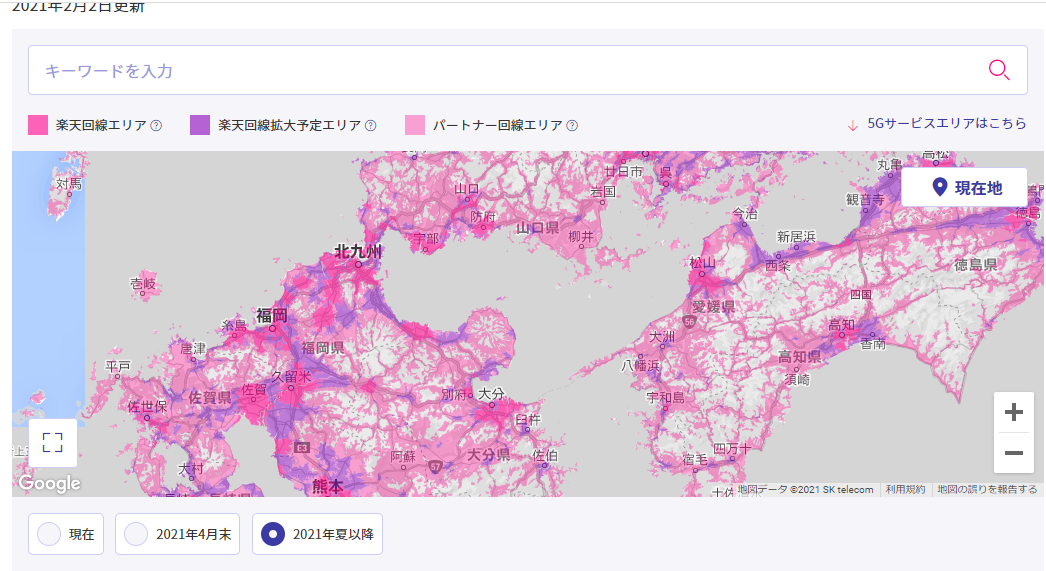Focus the キーワードを入力 search field
This screenshot has height=571, width=1046.
tap(528, 70)
